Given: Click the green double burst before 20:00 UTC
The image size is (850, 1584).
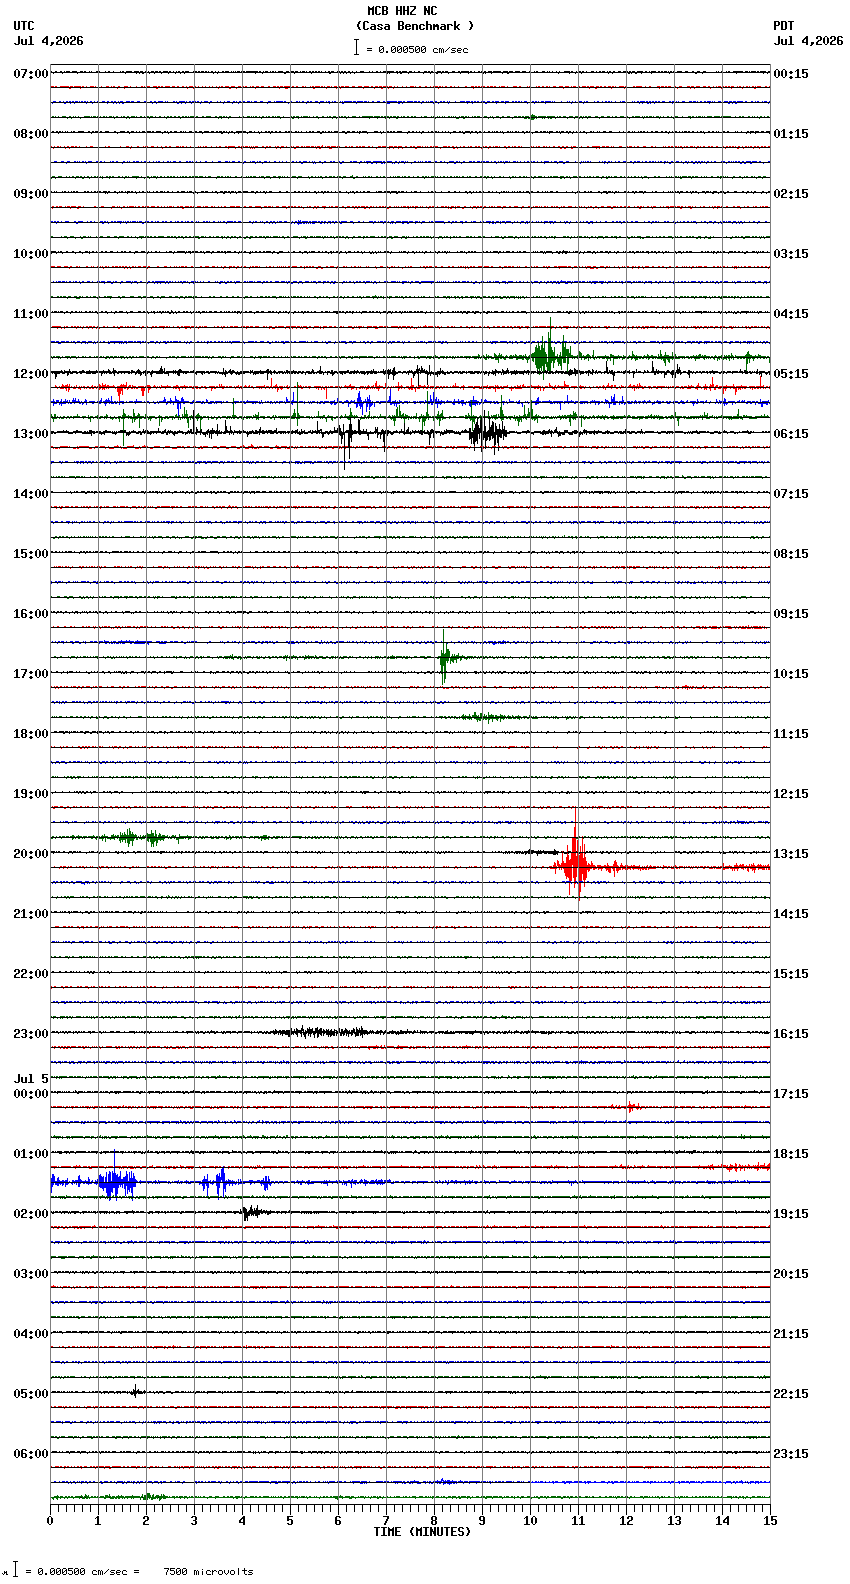Looking at the screenshot, I should coord(140,837).
